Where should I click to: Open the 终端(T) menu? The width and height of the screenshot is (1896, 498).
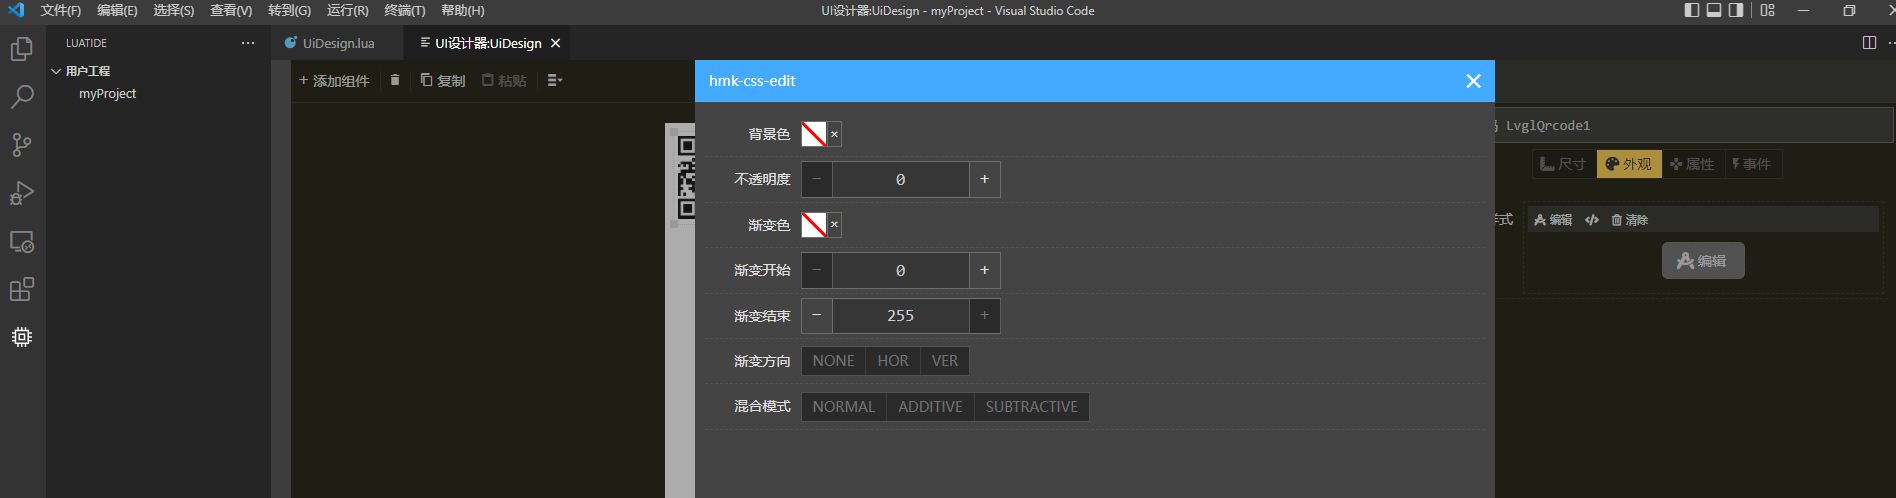(405, 10)
